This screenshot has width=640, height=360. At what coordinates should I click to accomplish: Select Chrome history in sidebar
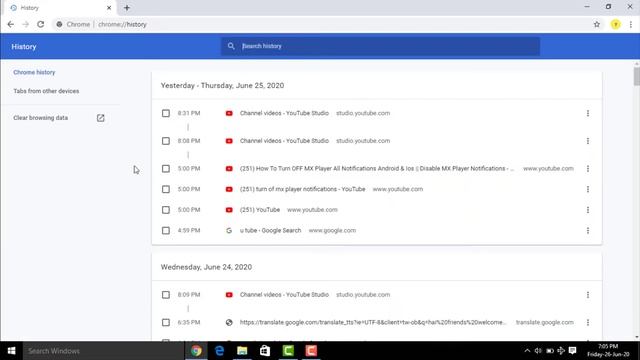pos(34,72)
